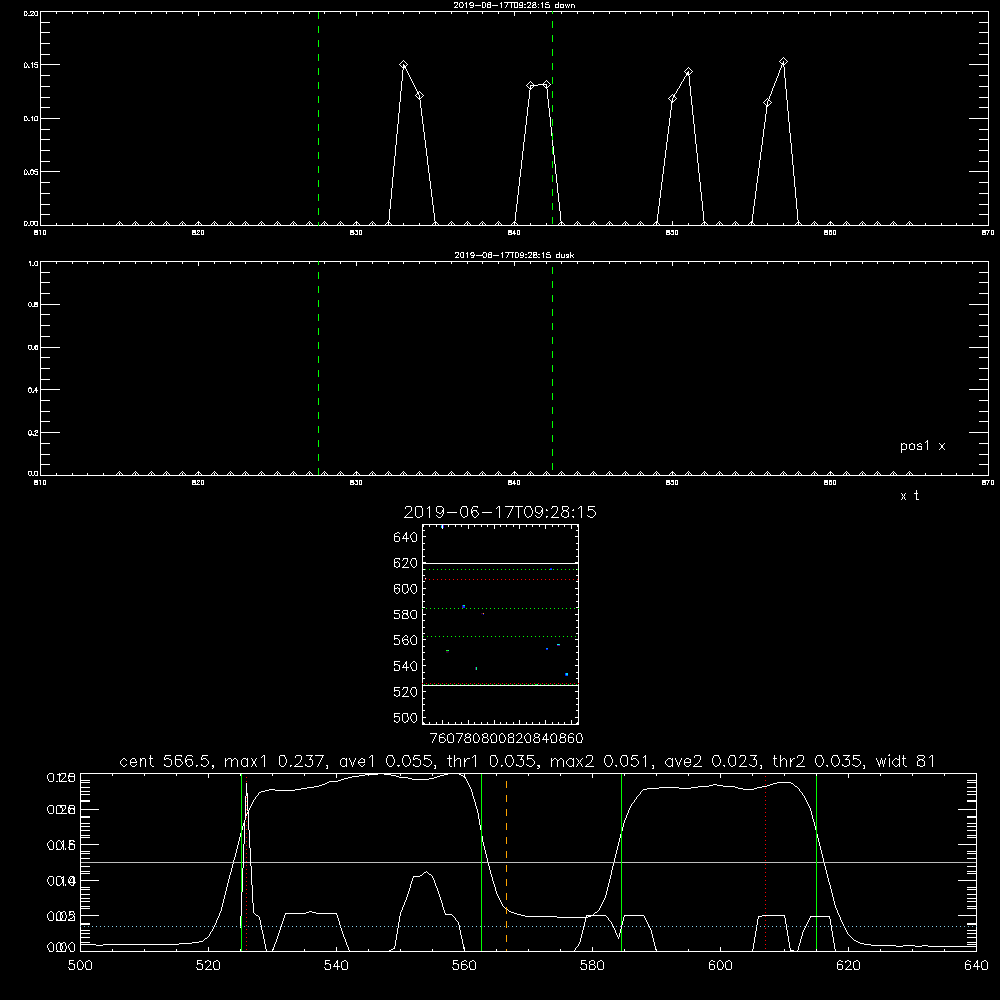This screenshot has width=1000, height=1000.
Task: Click the dawn plot's first peak diamond at 0.15
Action: tap(403, 64)
